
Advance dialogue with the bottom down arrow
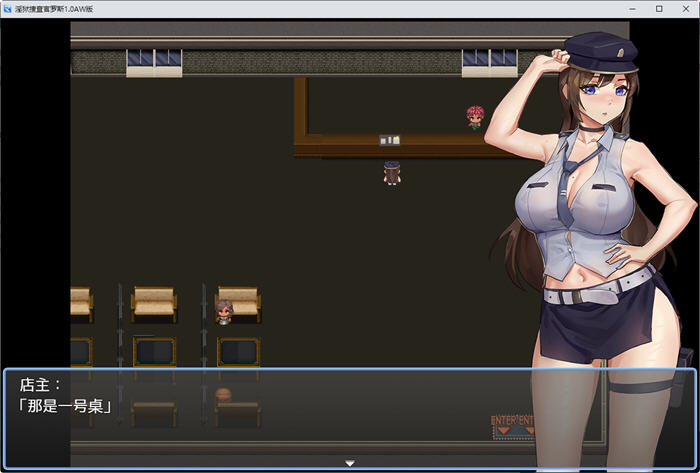(349, 463)
